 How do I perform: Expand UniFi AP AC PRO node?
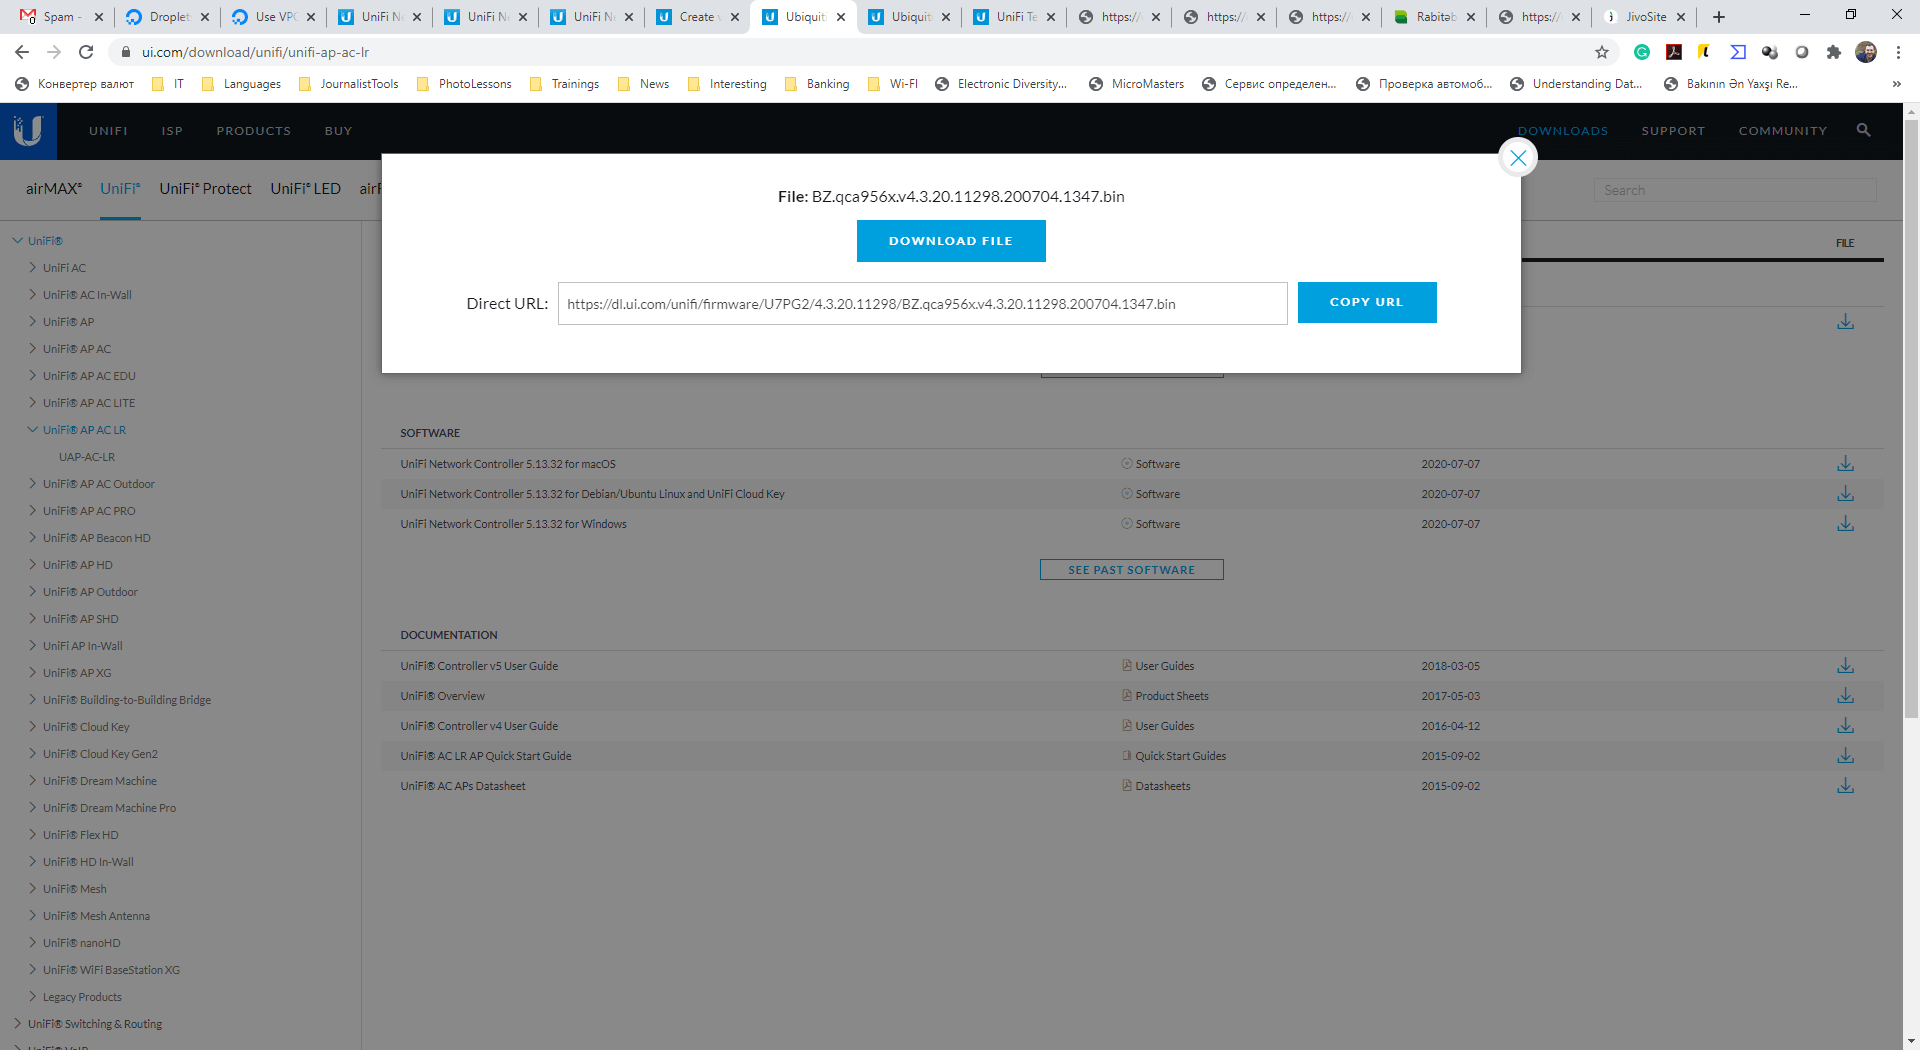[33, 511]
